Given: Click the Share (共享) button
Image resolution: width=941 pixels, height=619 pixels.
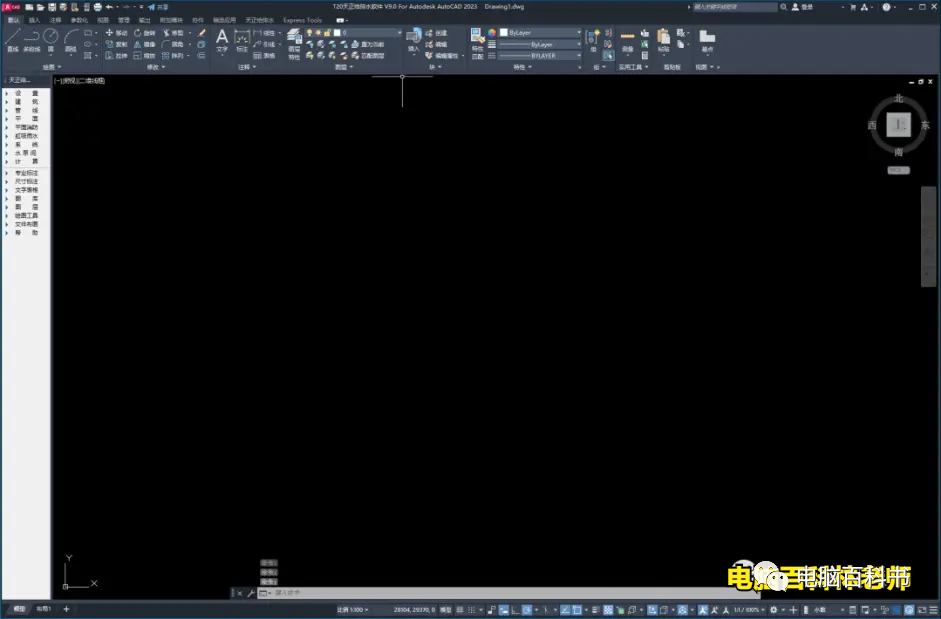Looking at the screenshot, I should point(158,7).
